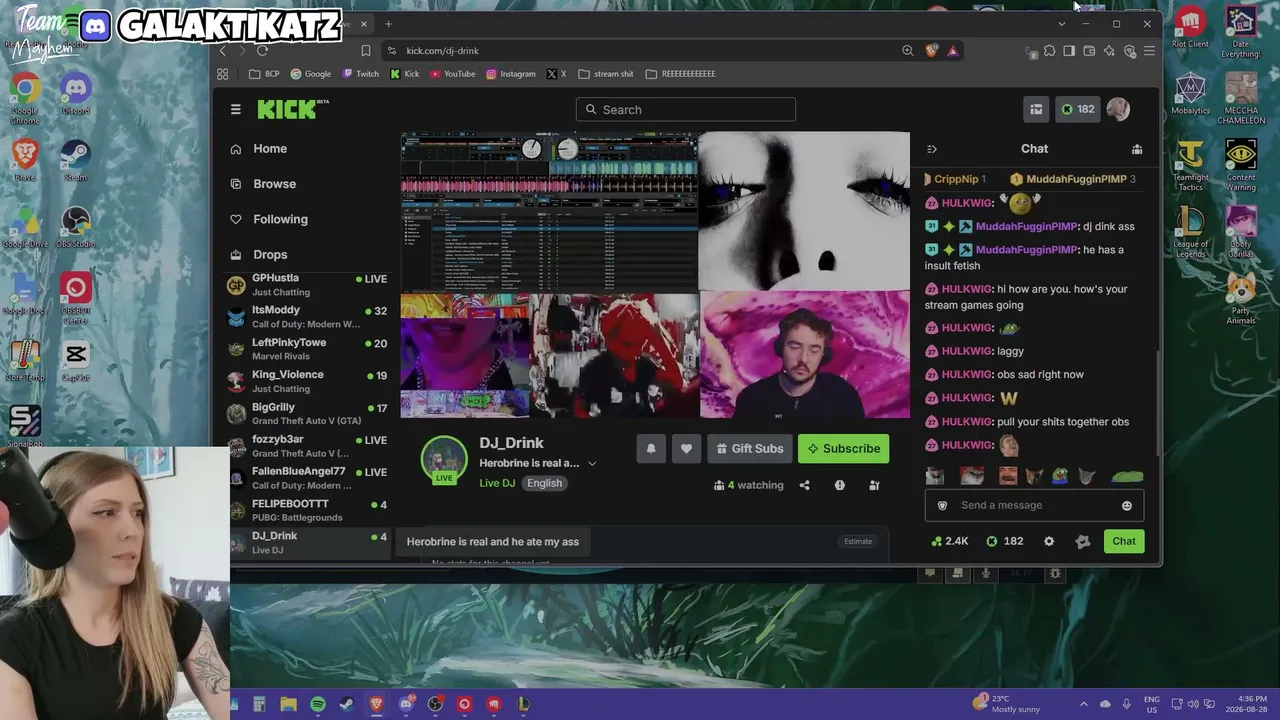Click the green Subscribe button
The height and width of the screenshot is (720, 1280).
pyautogui.click(x=843, y=449)
